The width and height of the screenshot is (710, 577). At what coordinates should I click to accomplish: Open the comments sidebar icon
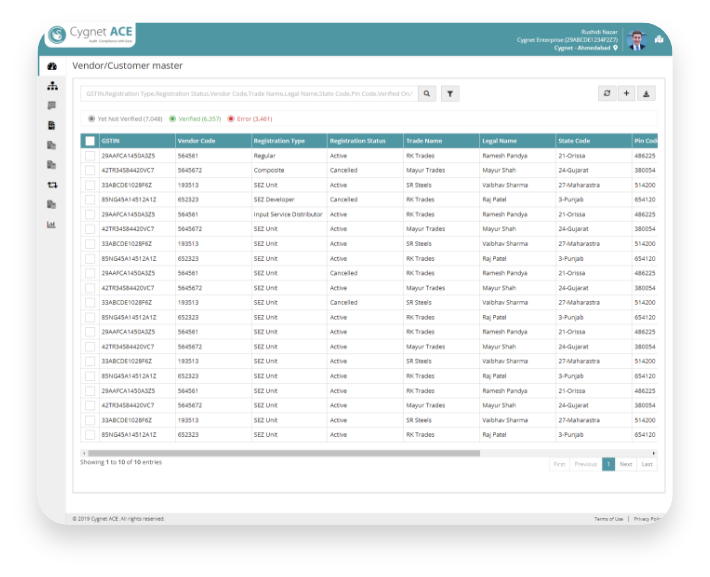(52, 106)
